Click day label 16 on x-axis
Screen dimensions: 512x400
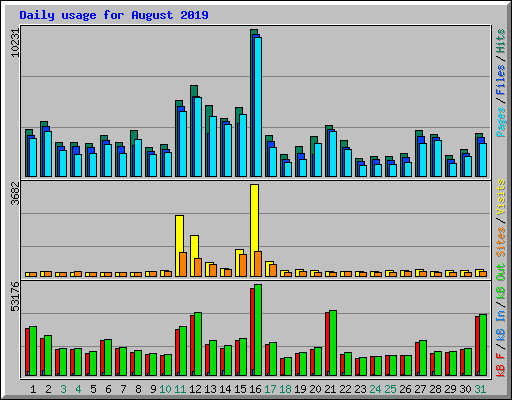click(255, 389)
